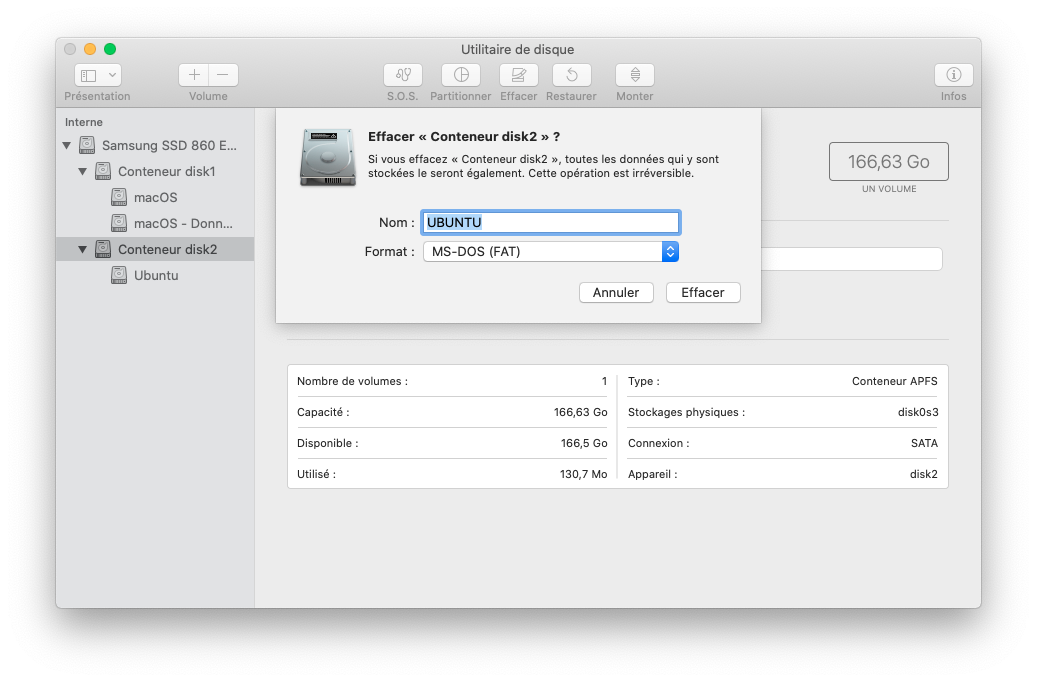Collapse the Conteneur disk2 tree node

(83, 249)
